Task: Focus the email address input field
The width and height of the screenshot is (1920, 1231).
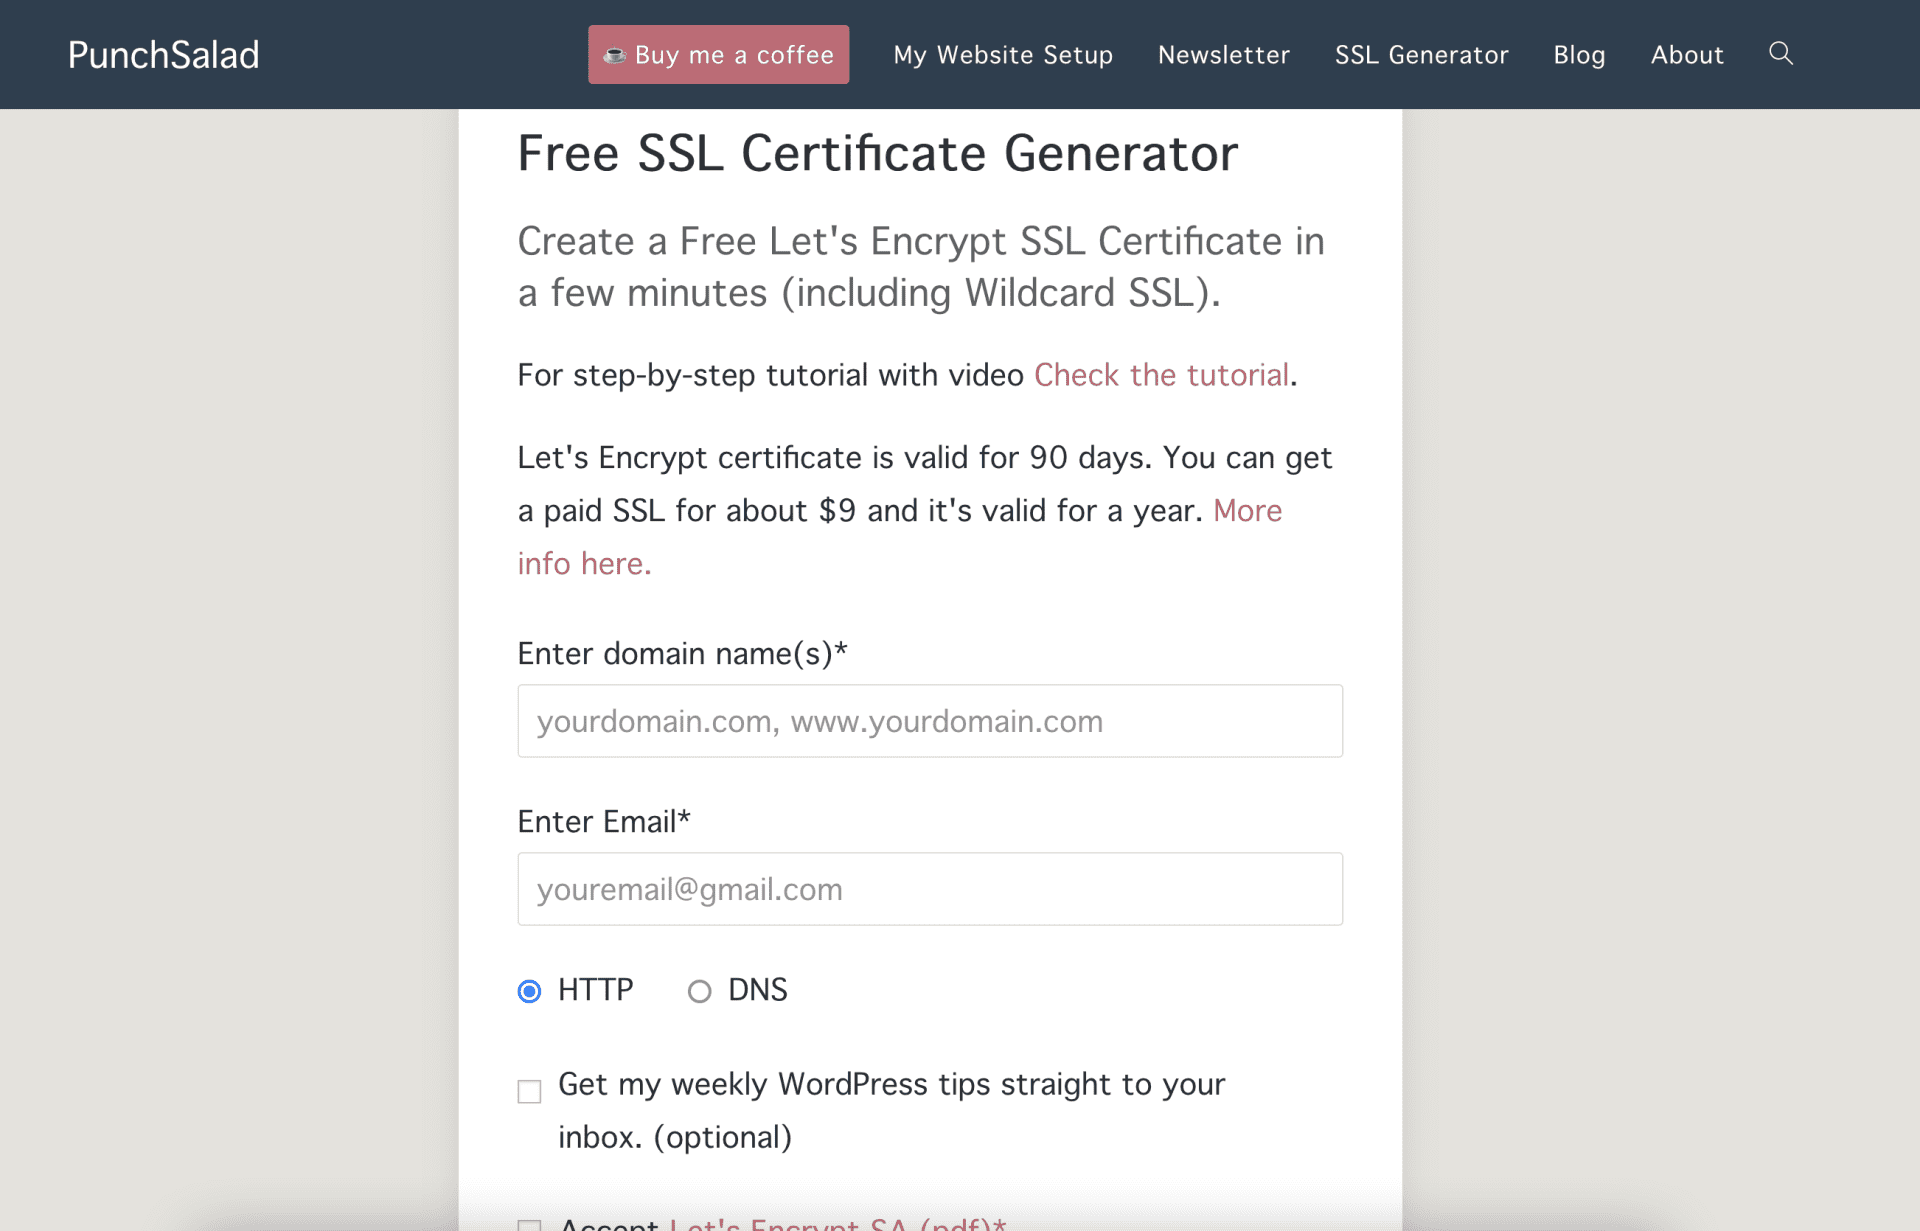Action: click(929, 888)
